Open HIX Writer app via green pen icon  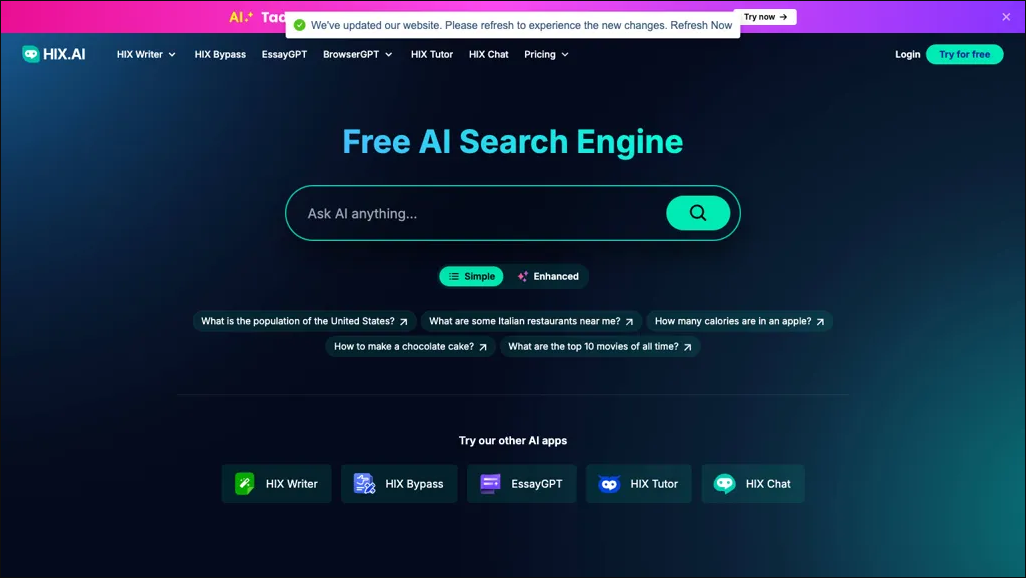coord(245,484)
